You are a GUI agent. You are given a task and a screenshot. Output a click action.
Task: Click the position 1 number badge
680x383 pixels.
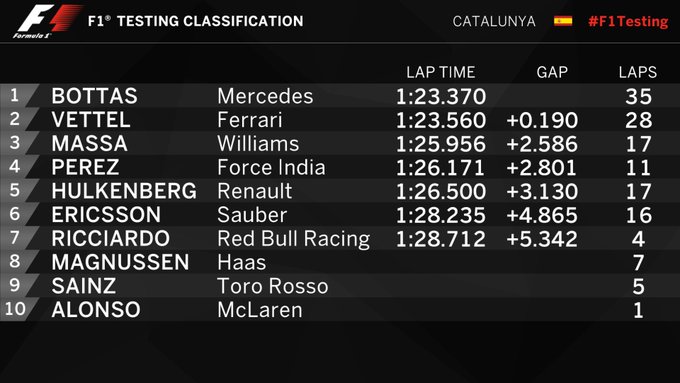click(15, 95)
